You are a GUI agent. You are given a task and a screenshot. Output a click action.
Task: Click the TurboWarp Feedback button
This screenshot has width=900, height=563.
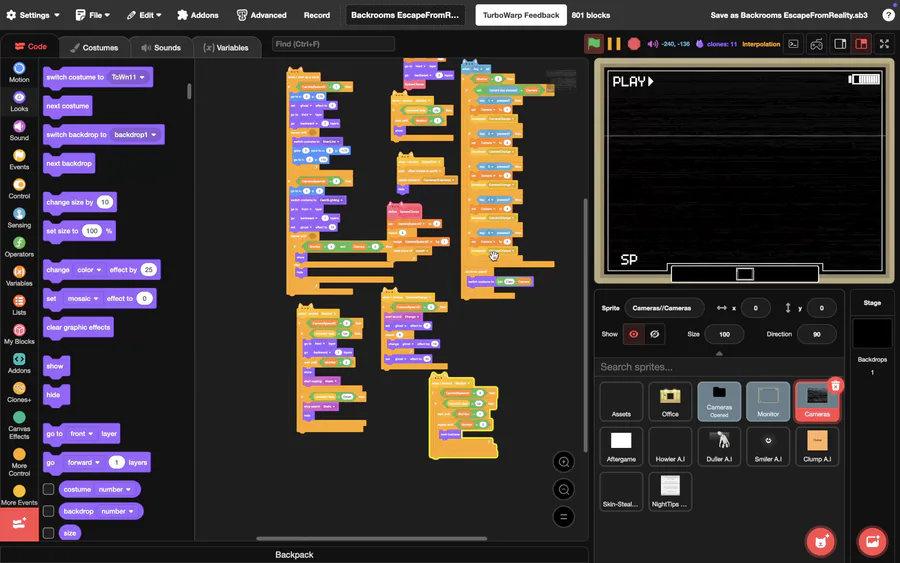[521, 15]
